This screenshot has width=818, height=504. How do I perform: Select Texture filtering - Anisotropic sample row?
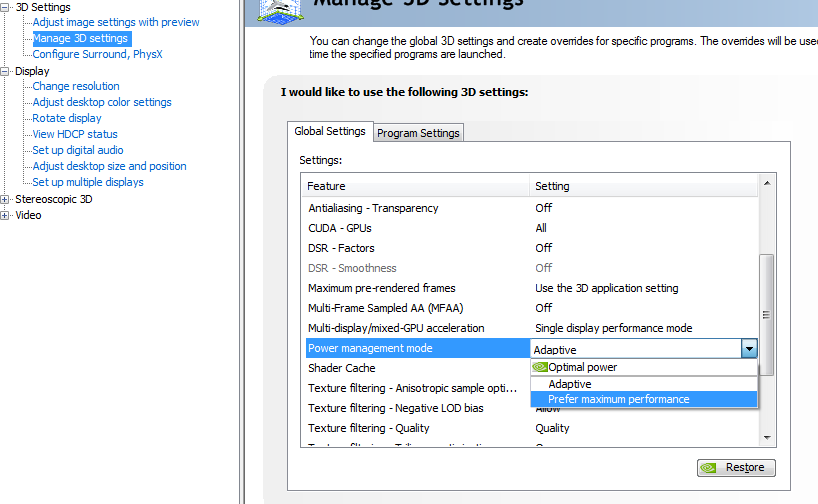[x=418, y=388]
